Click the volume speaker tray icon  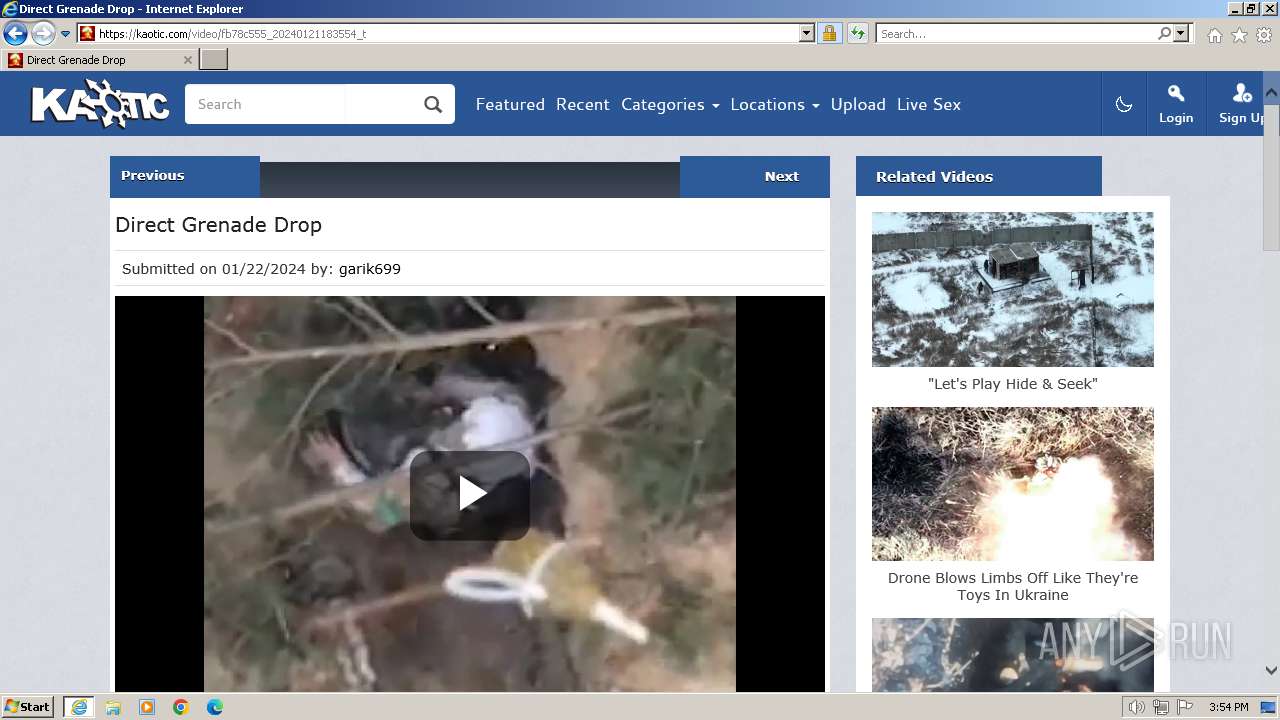tap(1136, 707)
